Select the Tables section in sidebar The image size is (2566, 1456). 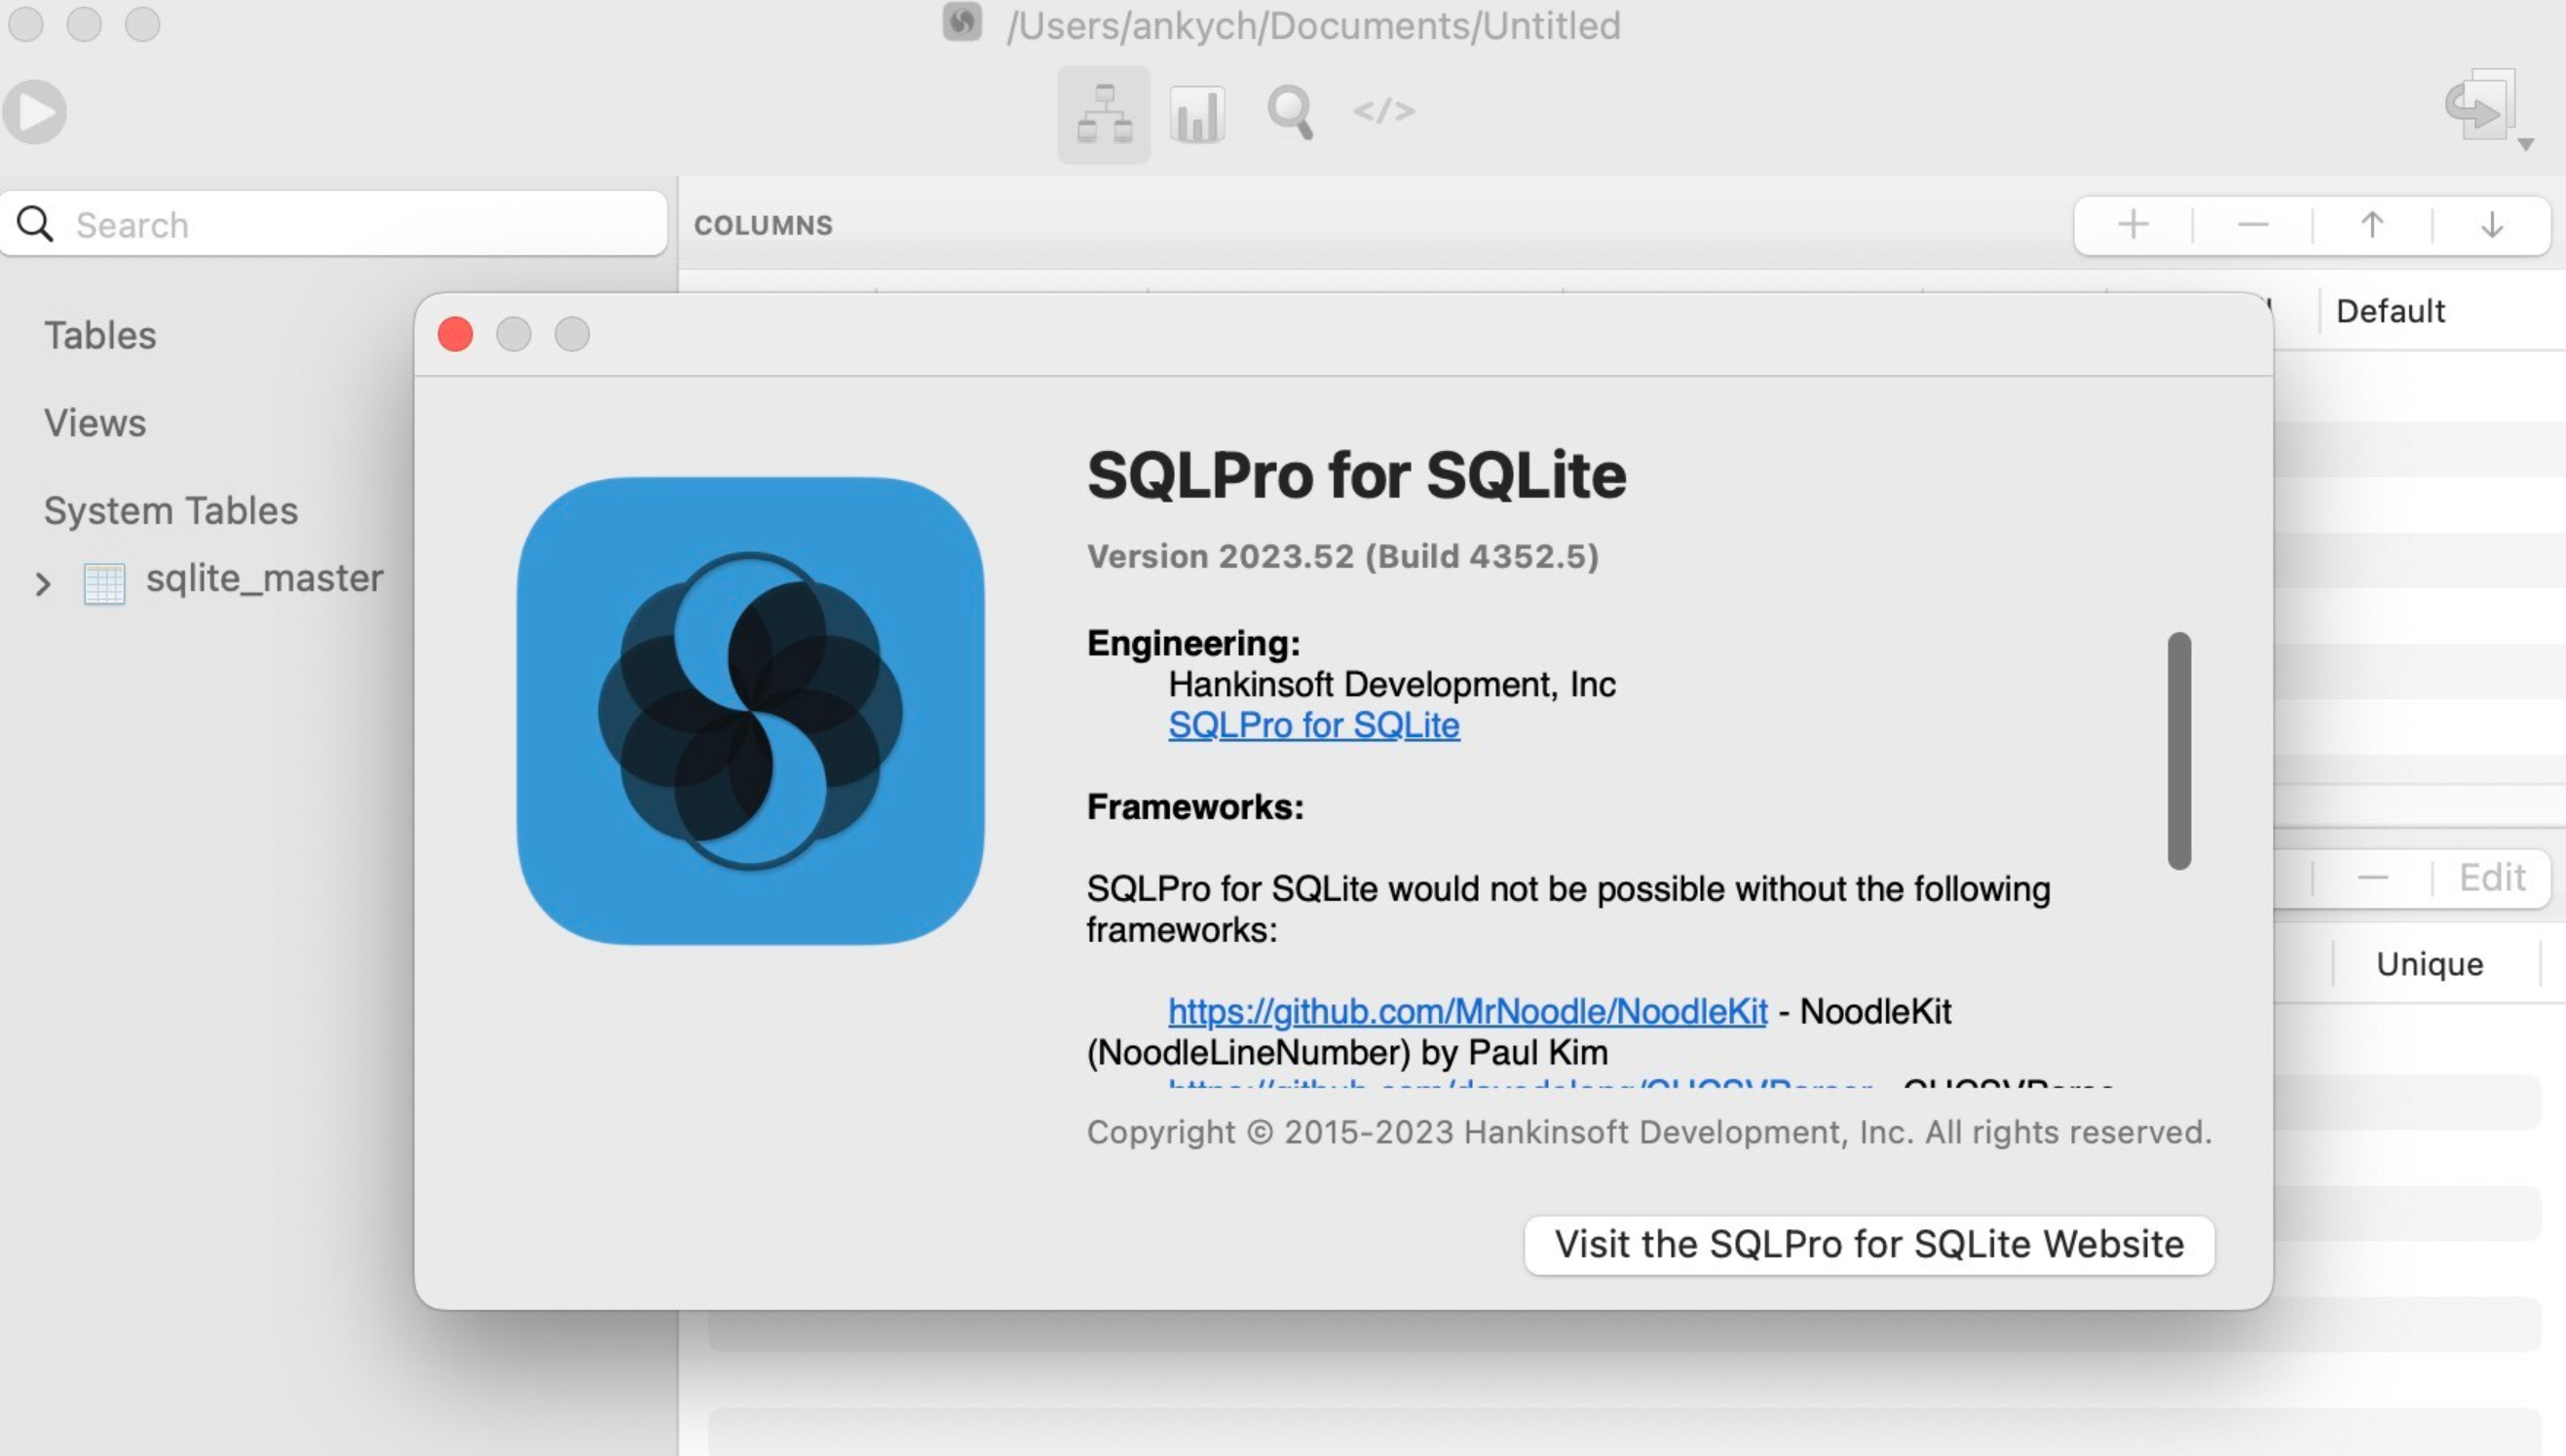pos(100,333)
